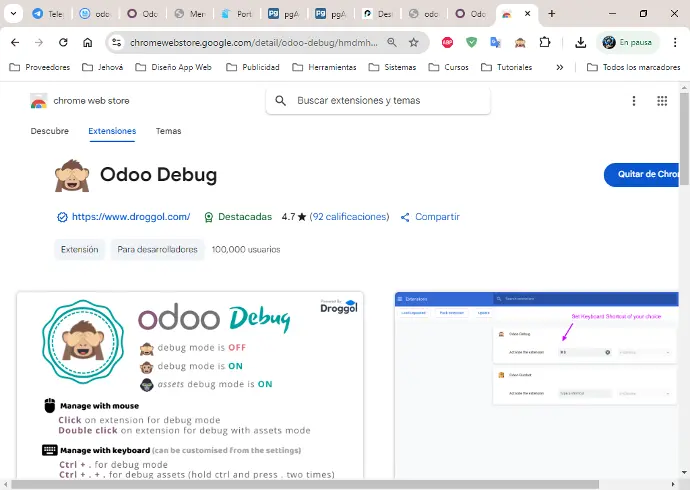
Task: Open the Chrome Web Store options menu
Action: [634, 101]
